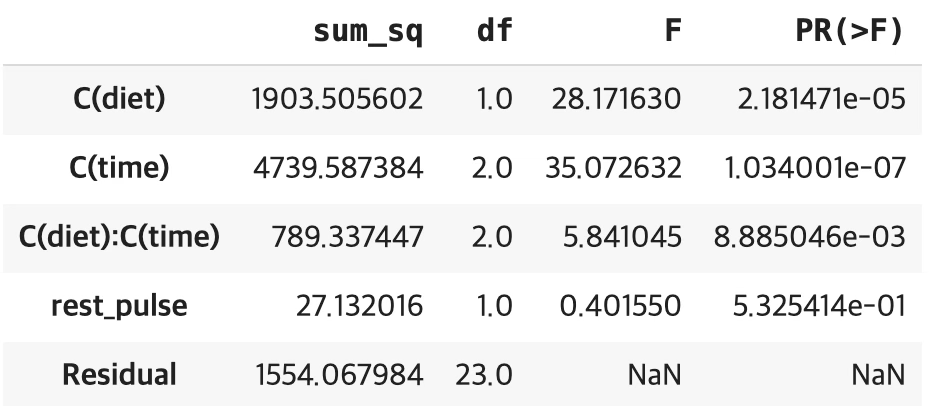Click the sum_sq column header

click(x=367, y=32)
